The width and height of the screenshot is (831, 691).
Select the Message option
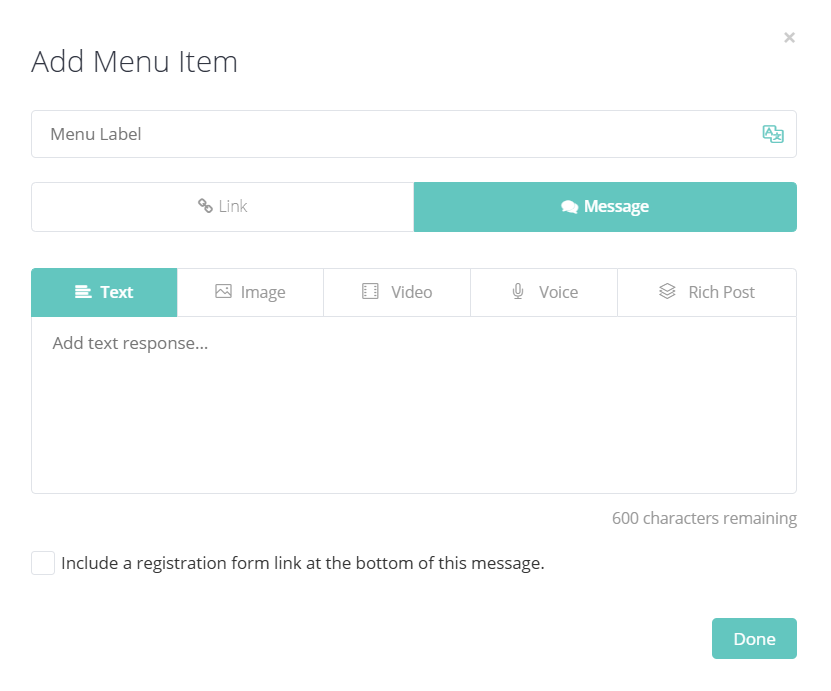coord(605,207)
